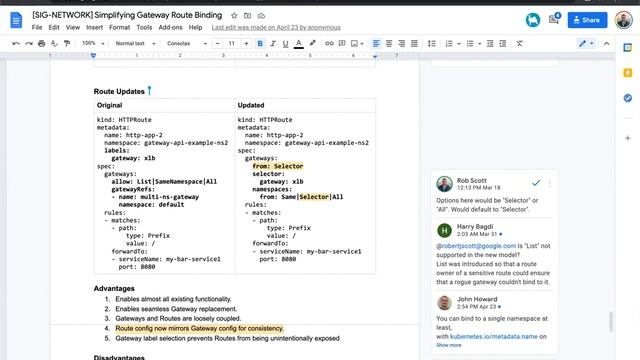Screen dimensions: 640x360
Task: Resolve Rob Scott's comment thread
Action: [536, 183]
